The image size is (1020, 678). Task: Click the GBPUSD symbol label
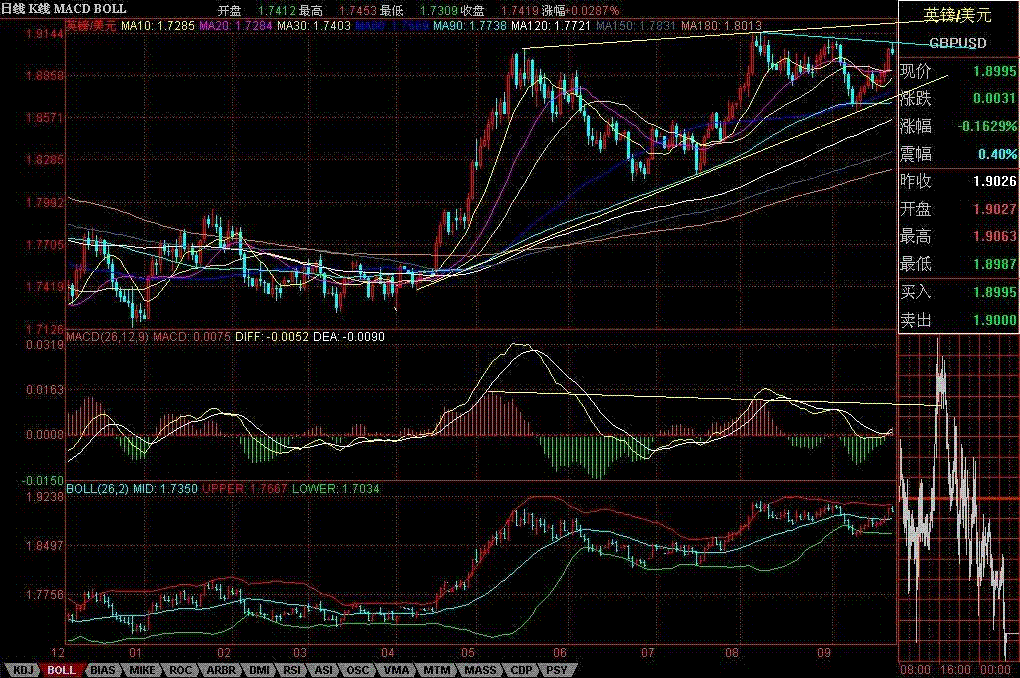[957, 43]
